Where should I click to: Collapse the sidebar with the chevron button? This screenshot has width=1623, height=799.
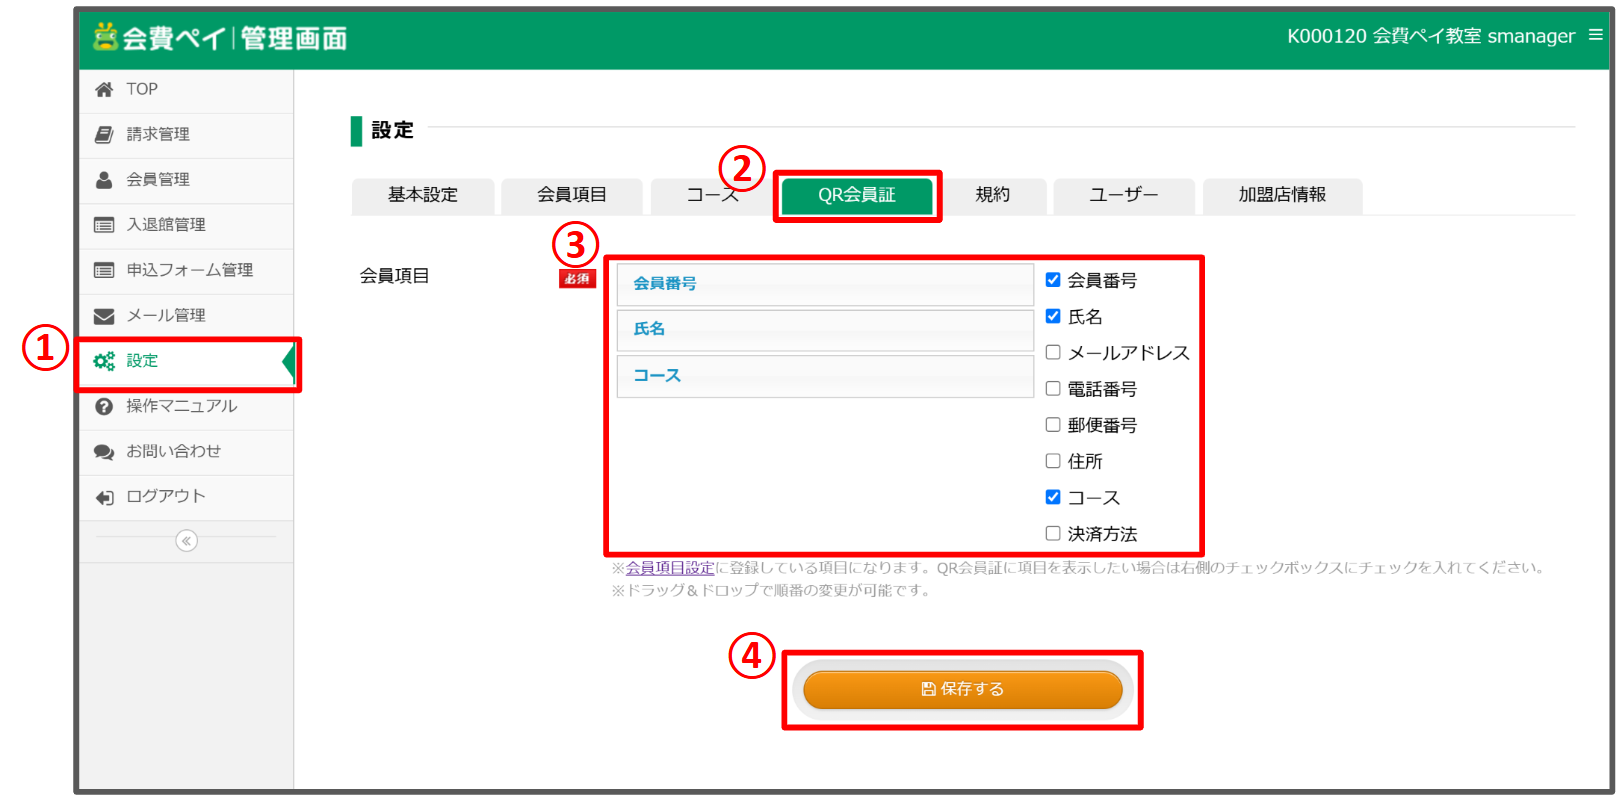pyautogui.click(x=186, y=541)
